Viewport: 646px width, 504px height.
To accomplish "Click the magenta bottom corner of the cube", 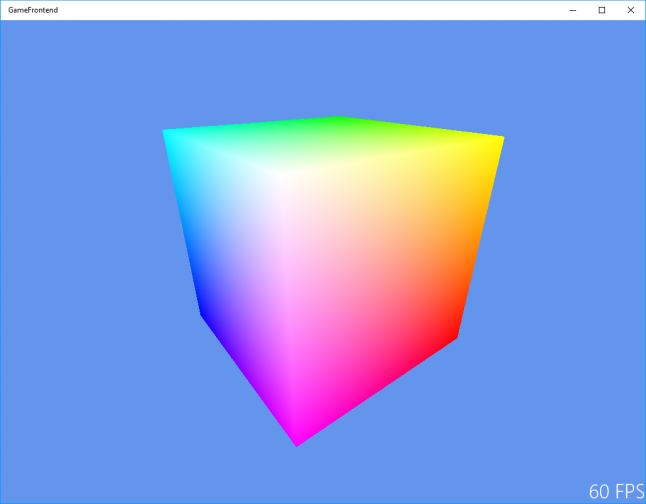I will tap(296, 443).
